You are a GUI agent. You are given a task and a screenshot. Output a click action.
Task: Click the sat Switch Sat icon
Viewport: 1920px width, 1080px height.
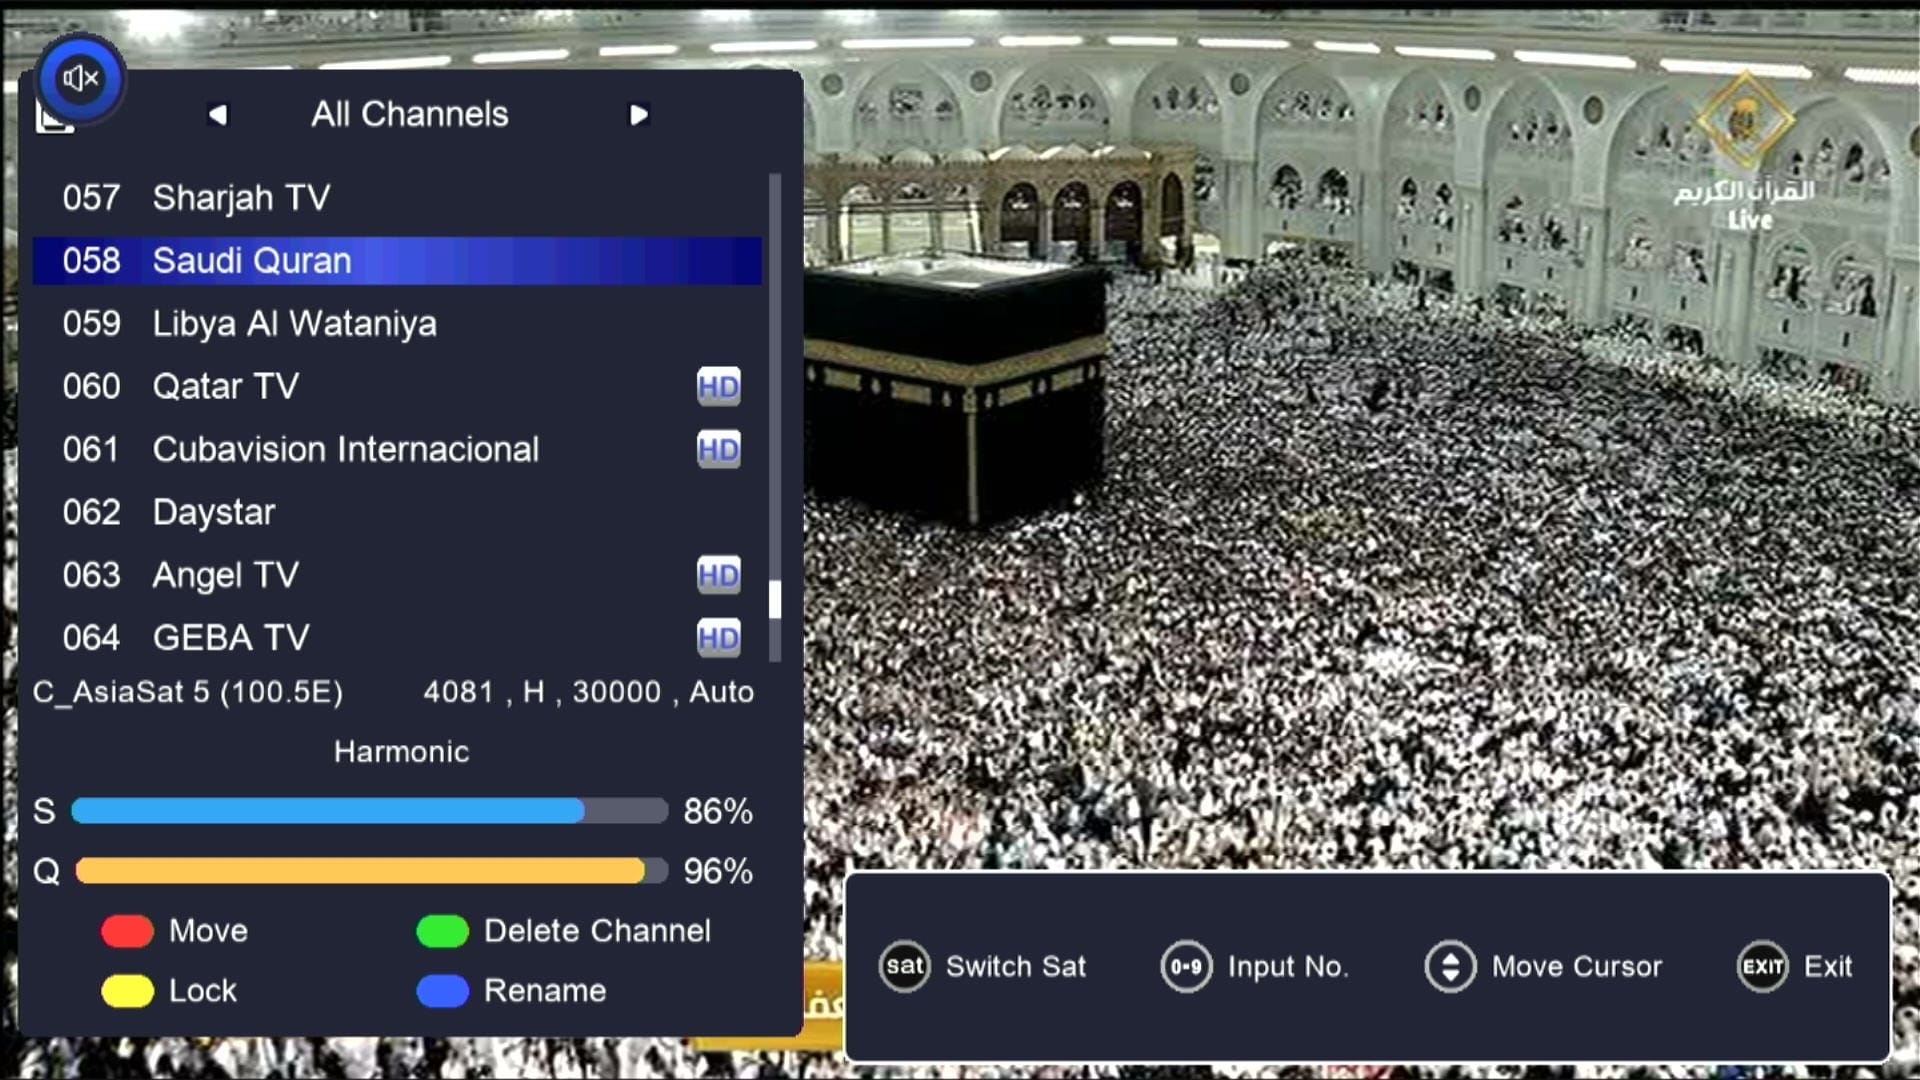click(x=904, y=966)
